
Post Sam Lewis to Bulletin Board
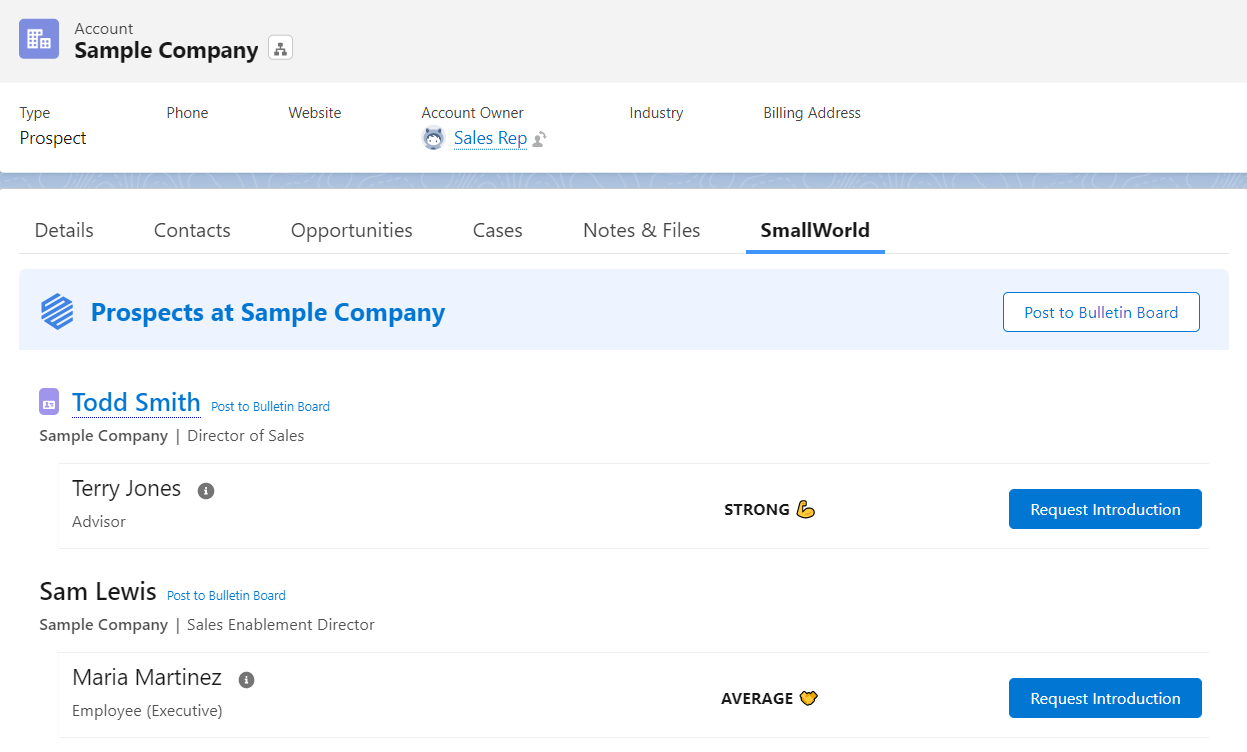[x=225, y=595]
